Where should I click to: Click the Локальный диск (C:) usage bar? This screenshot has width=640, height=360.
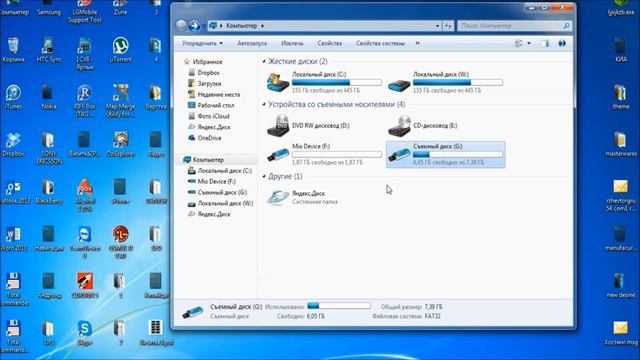[x=337, y=82]
